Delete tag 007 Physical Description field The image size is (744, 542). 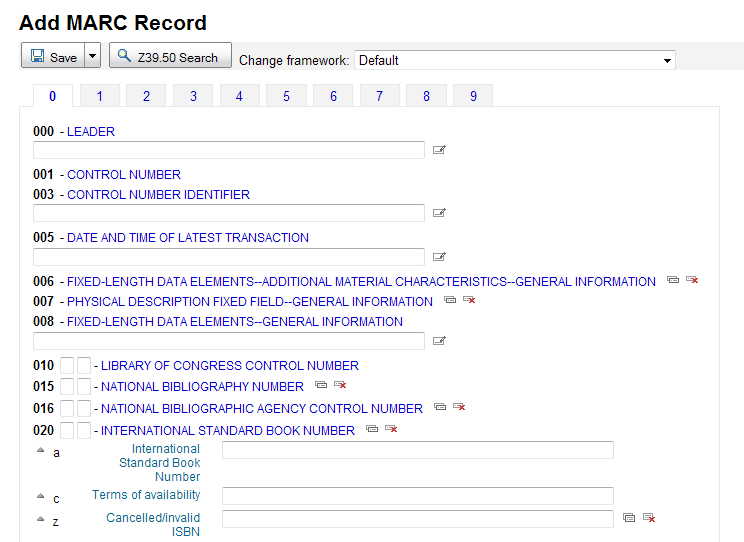[469, 301]
